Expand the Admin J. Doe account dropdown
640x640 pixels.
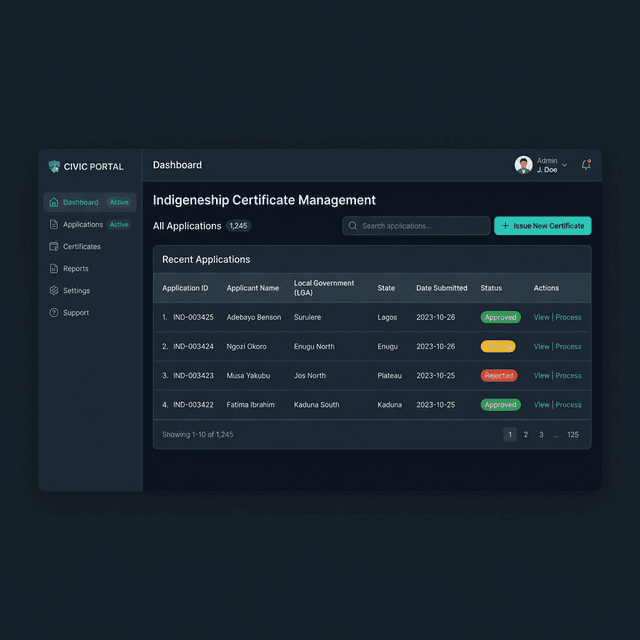[x=564, y=165]
